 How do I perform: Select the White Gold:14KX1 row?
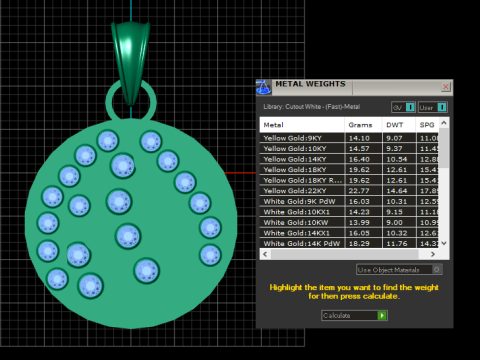coord(349,233)
